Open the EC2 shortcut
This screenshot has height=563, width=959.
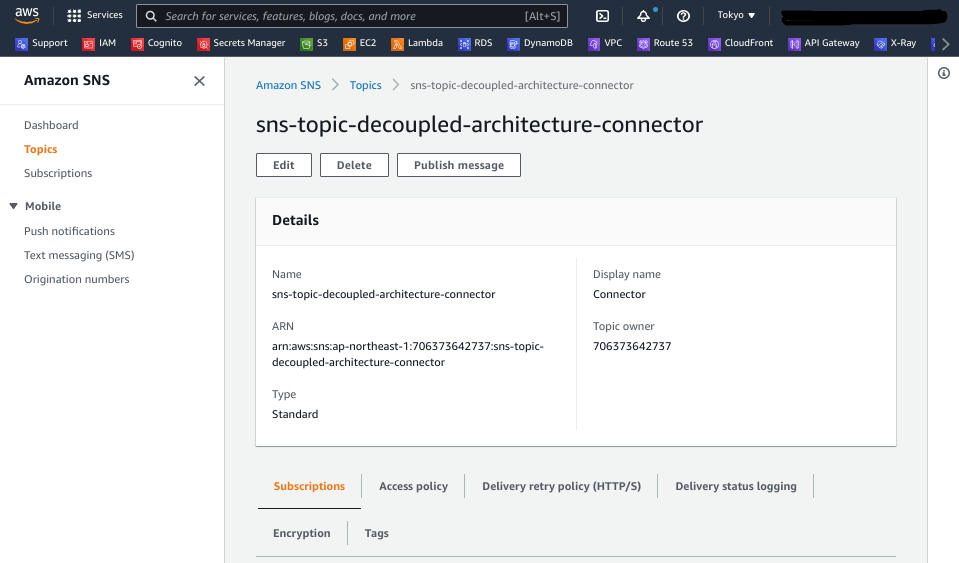[x=360, y=43]
